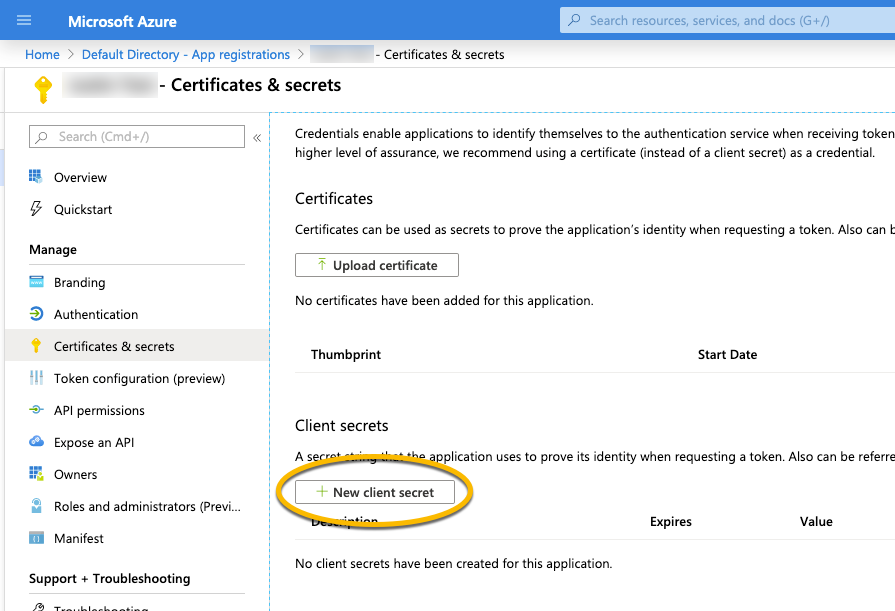Open Branding settings
The image size is (895, 611).
pos(79,283)
